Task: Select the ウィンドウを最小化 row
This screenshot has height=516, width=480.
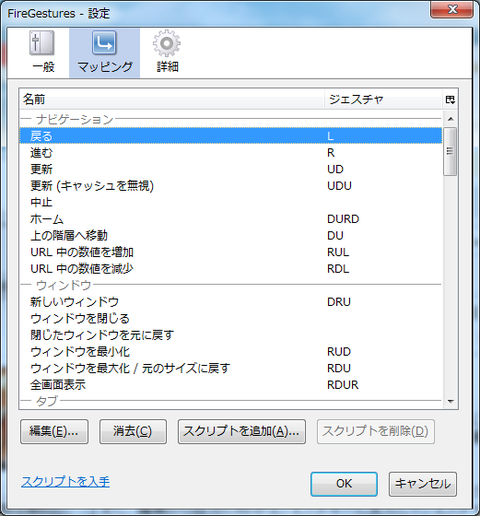Action: point(231,352)
